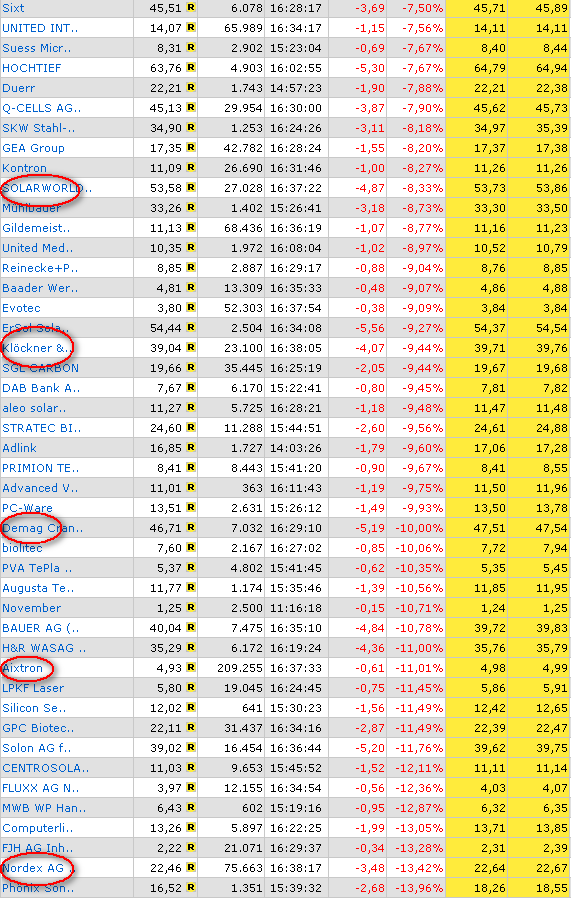Click the R icon in the DAB Bank row

pyautogui.click(x=191, y=388)
